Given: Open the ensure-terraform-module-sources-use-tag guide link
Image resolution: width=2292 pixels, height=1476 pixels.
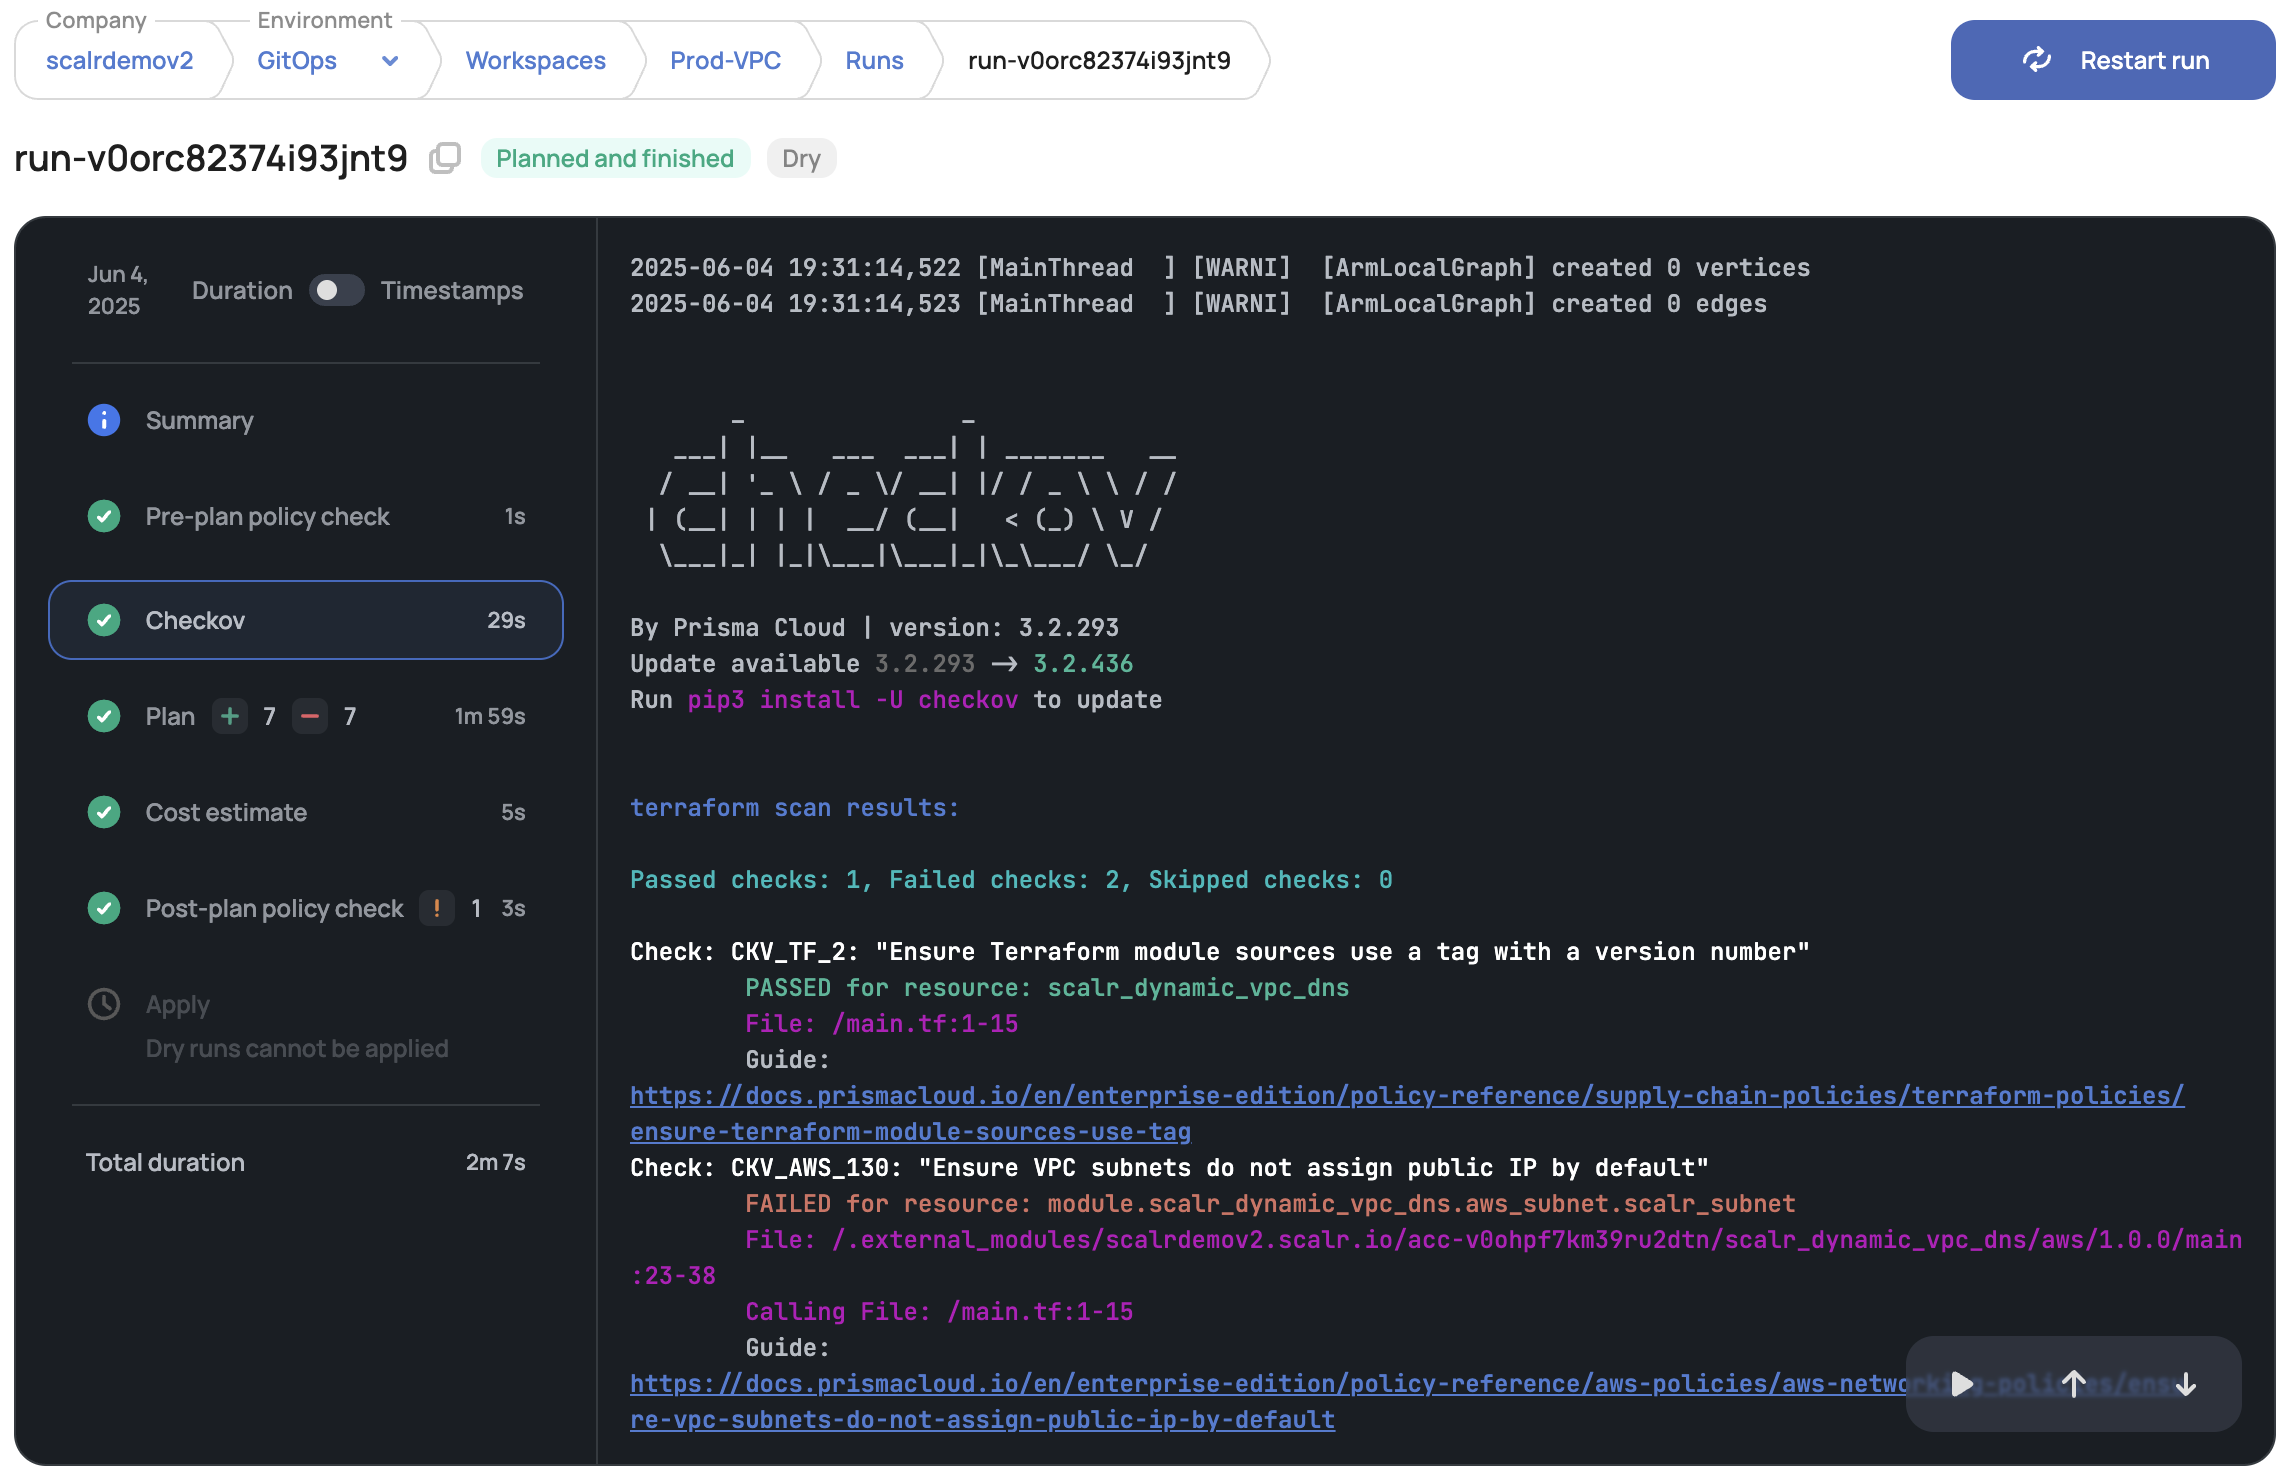Looking at the screenshot, I should [1407, 1114].
